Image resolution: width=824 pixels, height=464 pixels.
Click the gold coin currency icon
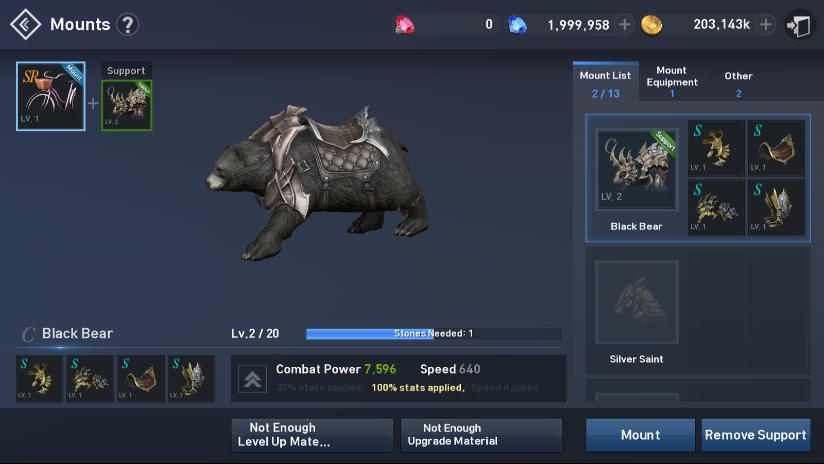[x=651, y=25]
